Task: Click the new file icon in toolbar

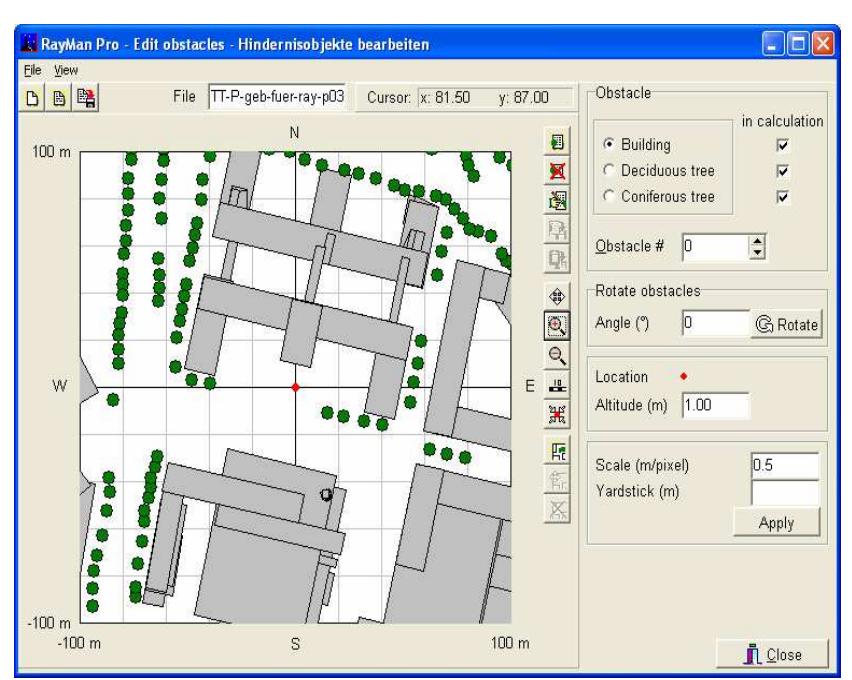Action: coord(32,98)
